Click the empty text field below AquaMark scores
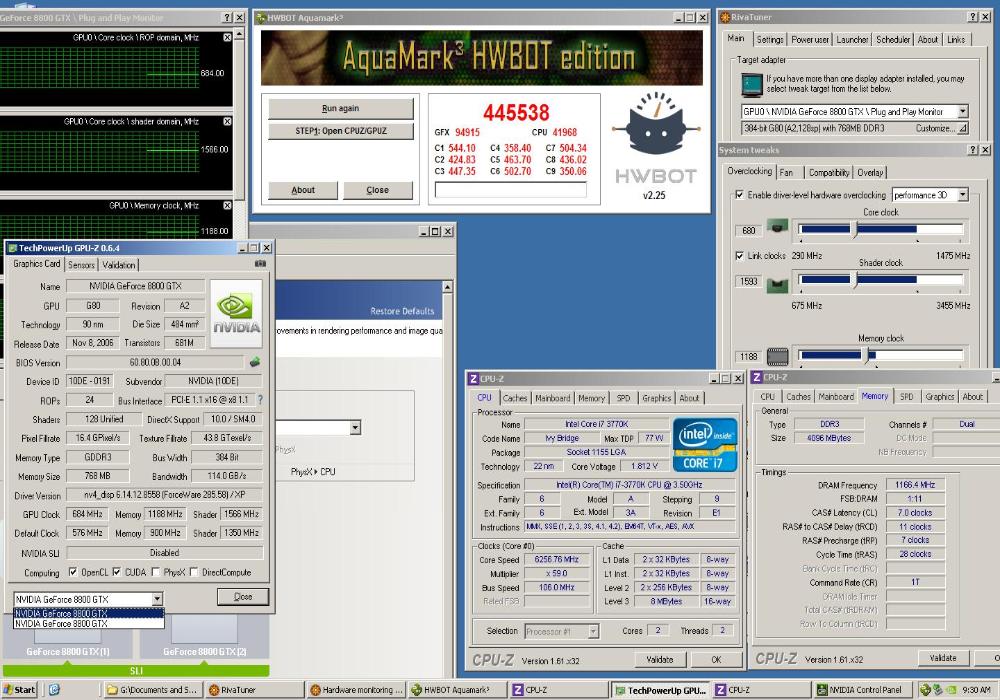Screen dimensions: 1000x700 click(x=511, y=190)
